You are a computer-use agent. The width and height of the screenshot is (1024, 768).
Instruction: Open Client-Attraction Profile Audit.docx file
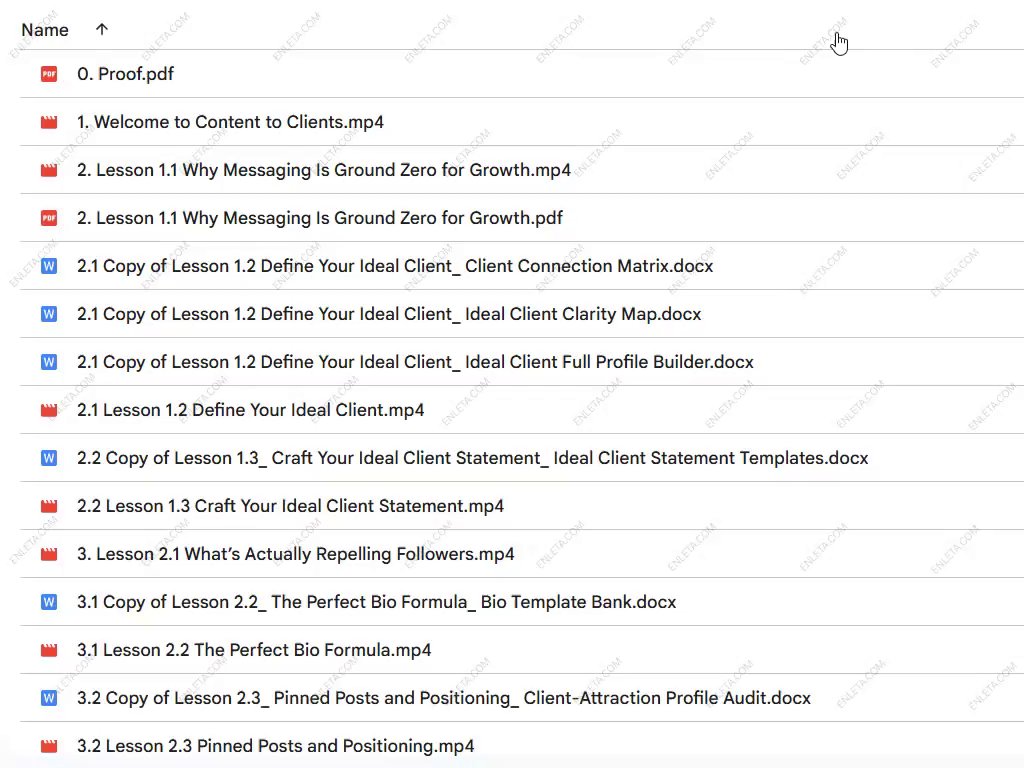point(443,698)
